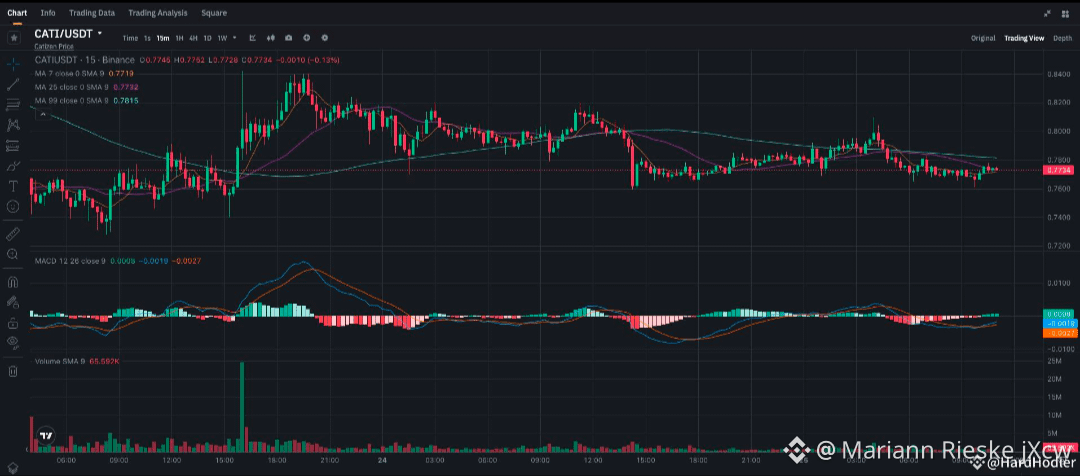Viewport: 1080px width, 476px height.
Task: Activate the zoom in tool
Action: [13, 254]
